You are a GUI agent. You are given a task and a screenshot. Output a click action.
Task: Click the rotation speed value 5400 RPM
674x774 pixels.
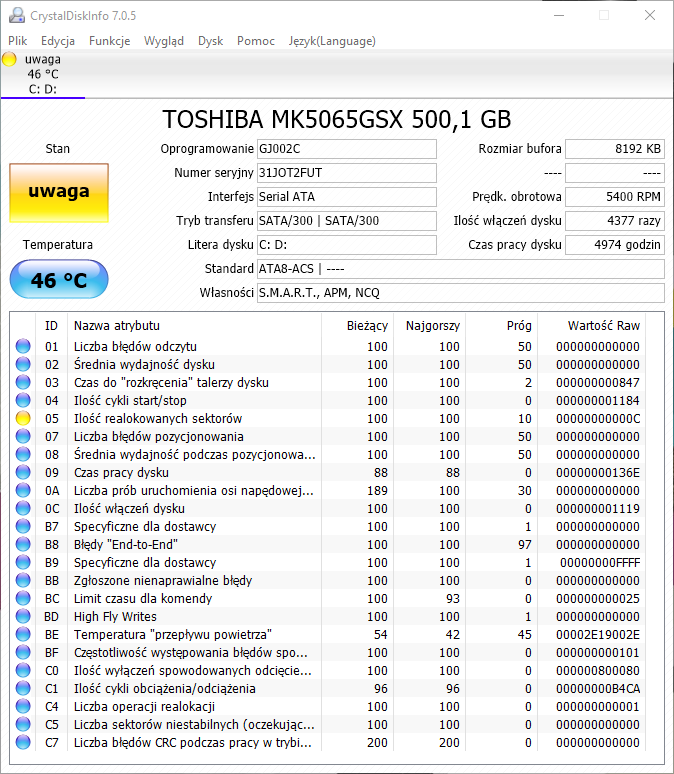click(x=615, y=197)
